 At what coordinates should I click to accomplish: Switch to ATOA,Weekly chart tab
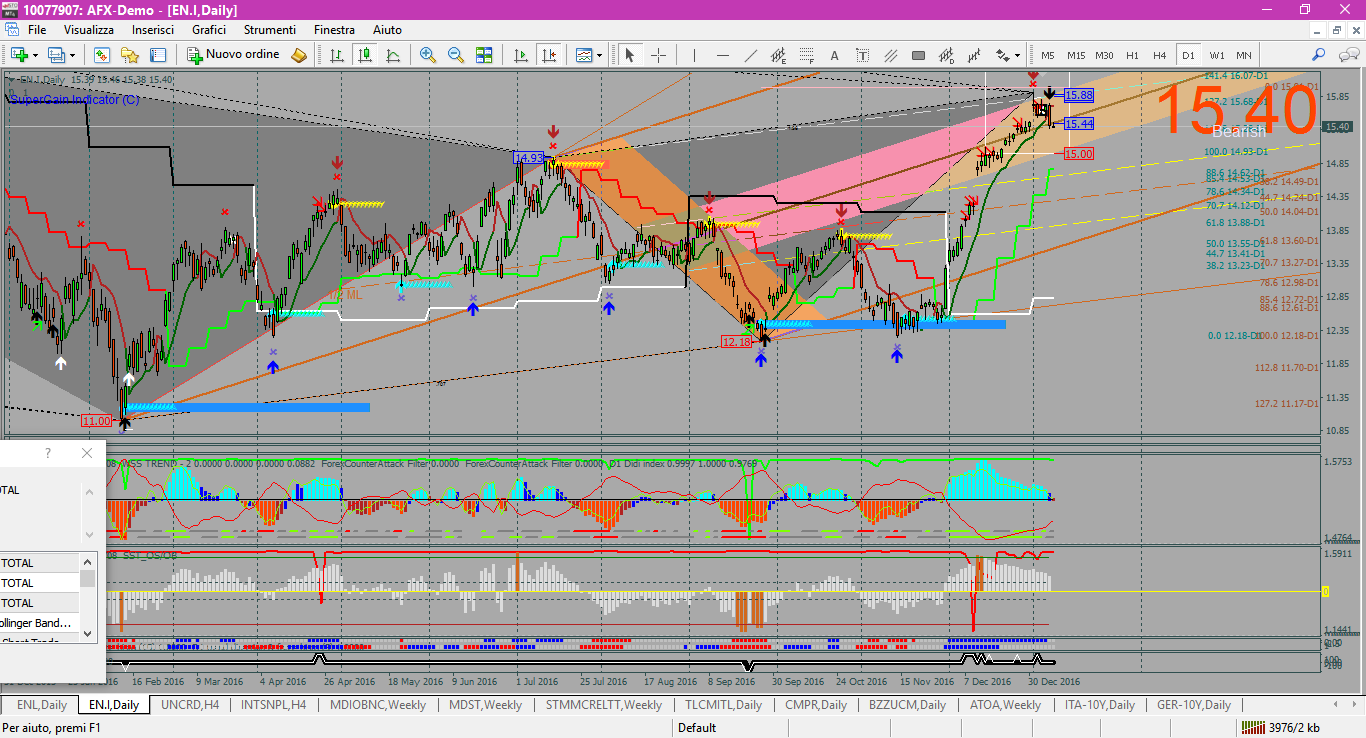click(1006, 705)
